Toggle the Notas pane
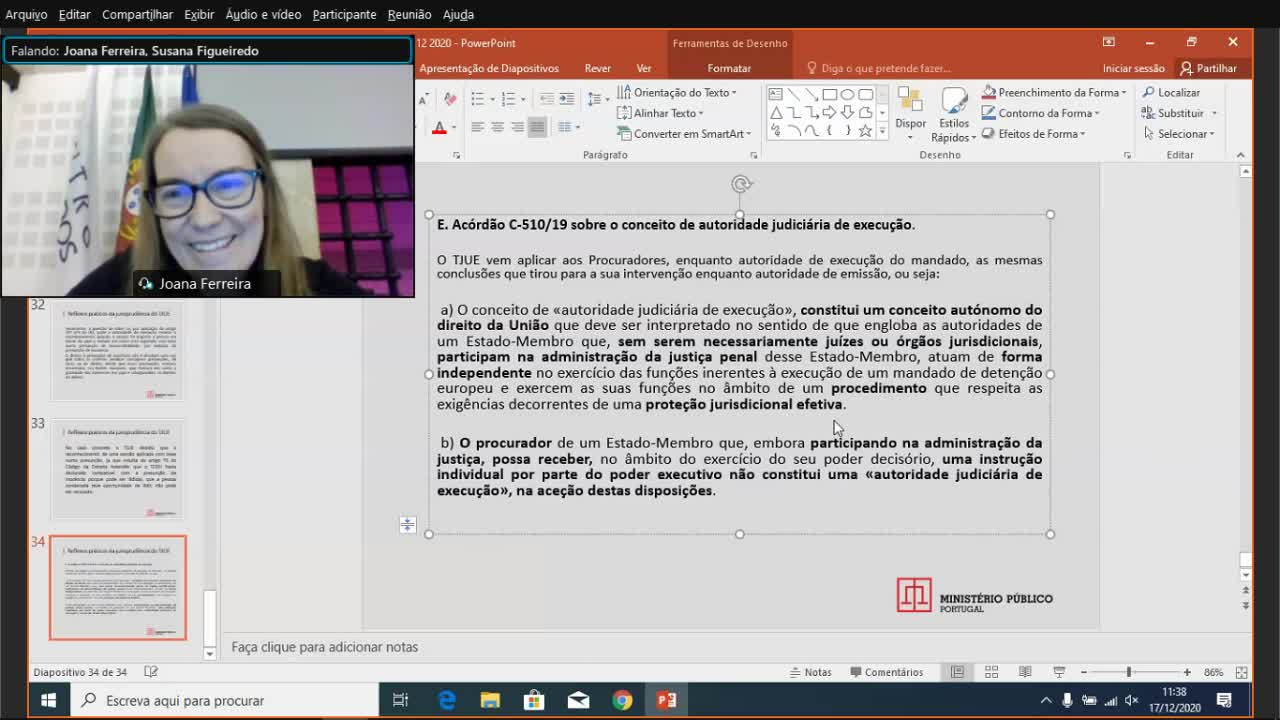1280x720 pixels. pos(809,672)
